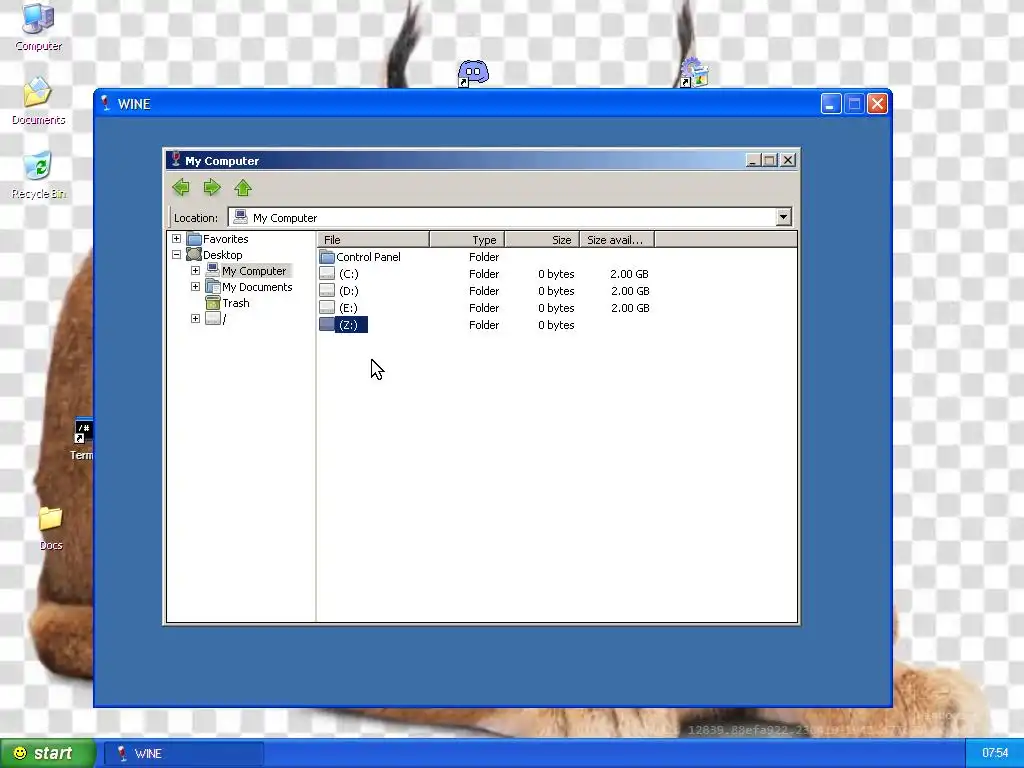Screen dimensions: 1024x768
Task: Click the Trash icon in the tree
Action: (212, 303)
